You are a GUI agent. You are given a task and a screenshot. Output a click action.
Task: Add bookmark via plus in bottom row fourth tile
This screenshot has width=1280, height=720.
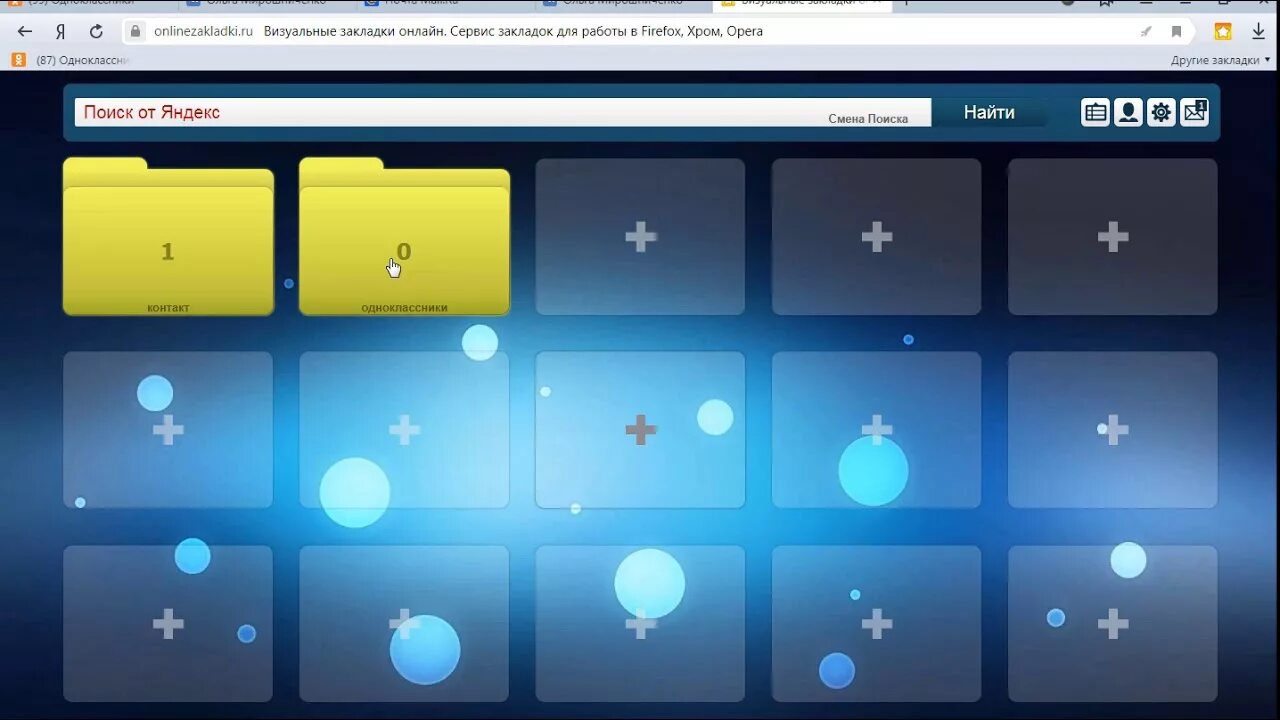point(877,624)
